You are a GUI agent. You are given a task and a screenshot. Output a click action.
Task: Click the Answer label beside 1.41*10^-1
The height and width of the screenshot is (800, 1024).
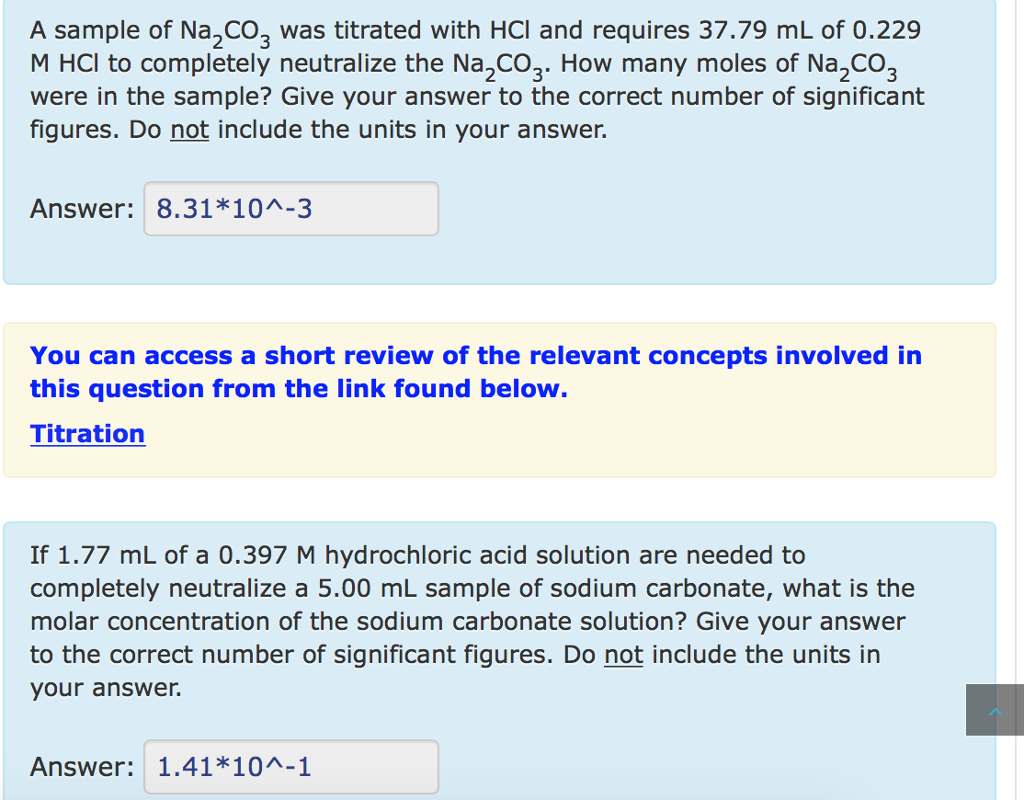[x=82, y=767]
